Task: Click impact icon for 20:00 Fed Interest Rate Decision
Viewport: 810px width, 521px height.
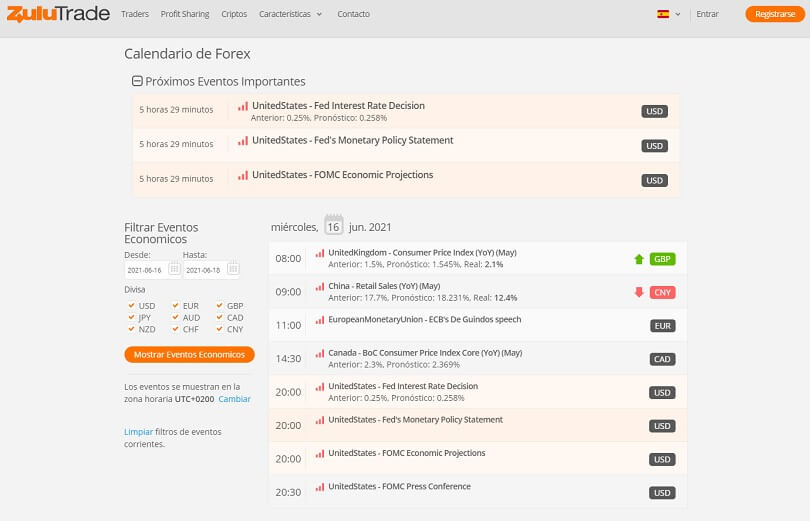Action: point(320,387)
